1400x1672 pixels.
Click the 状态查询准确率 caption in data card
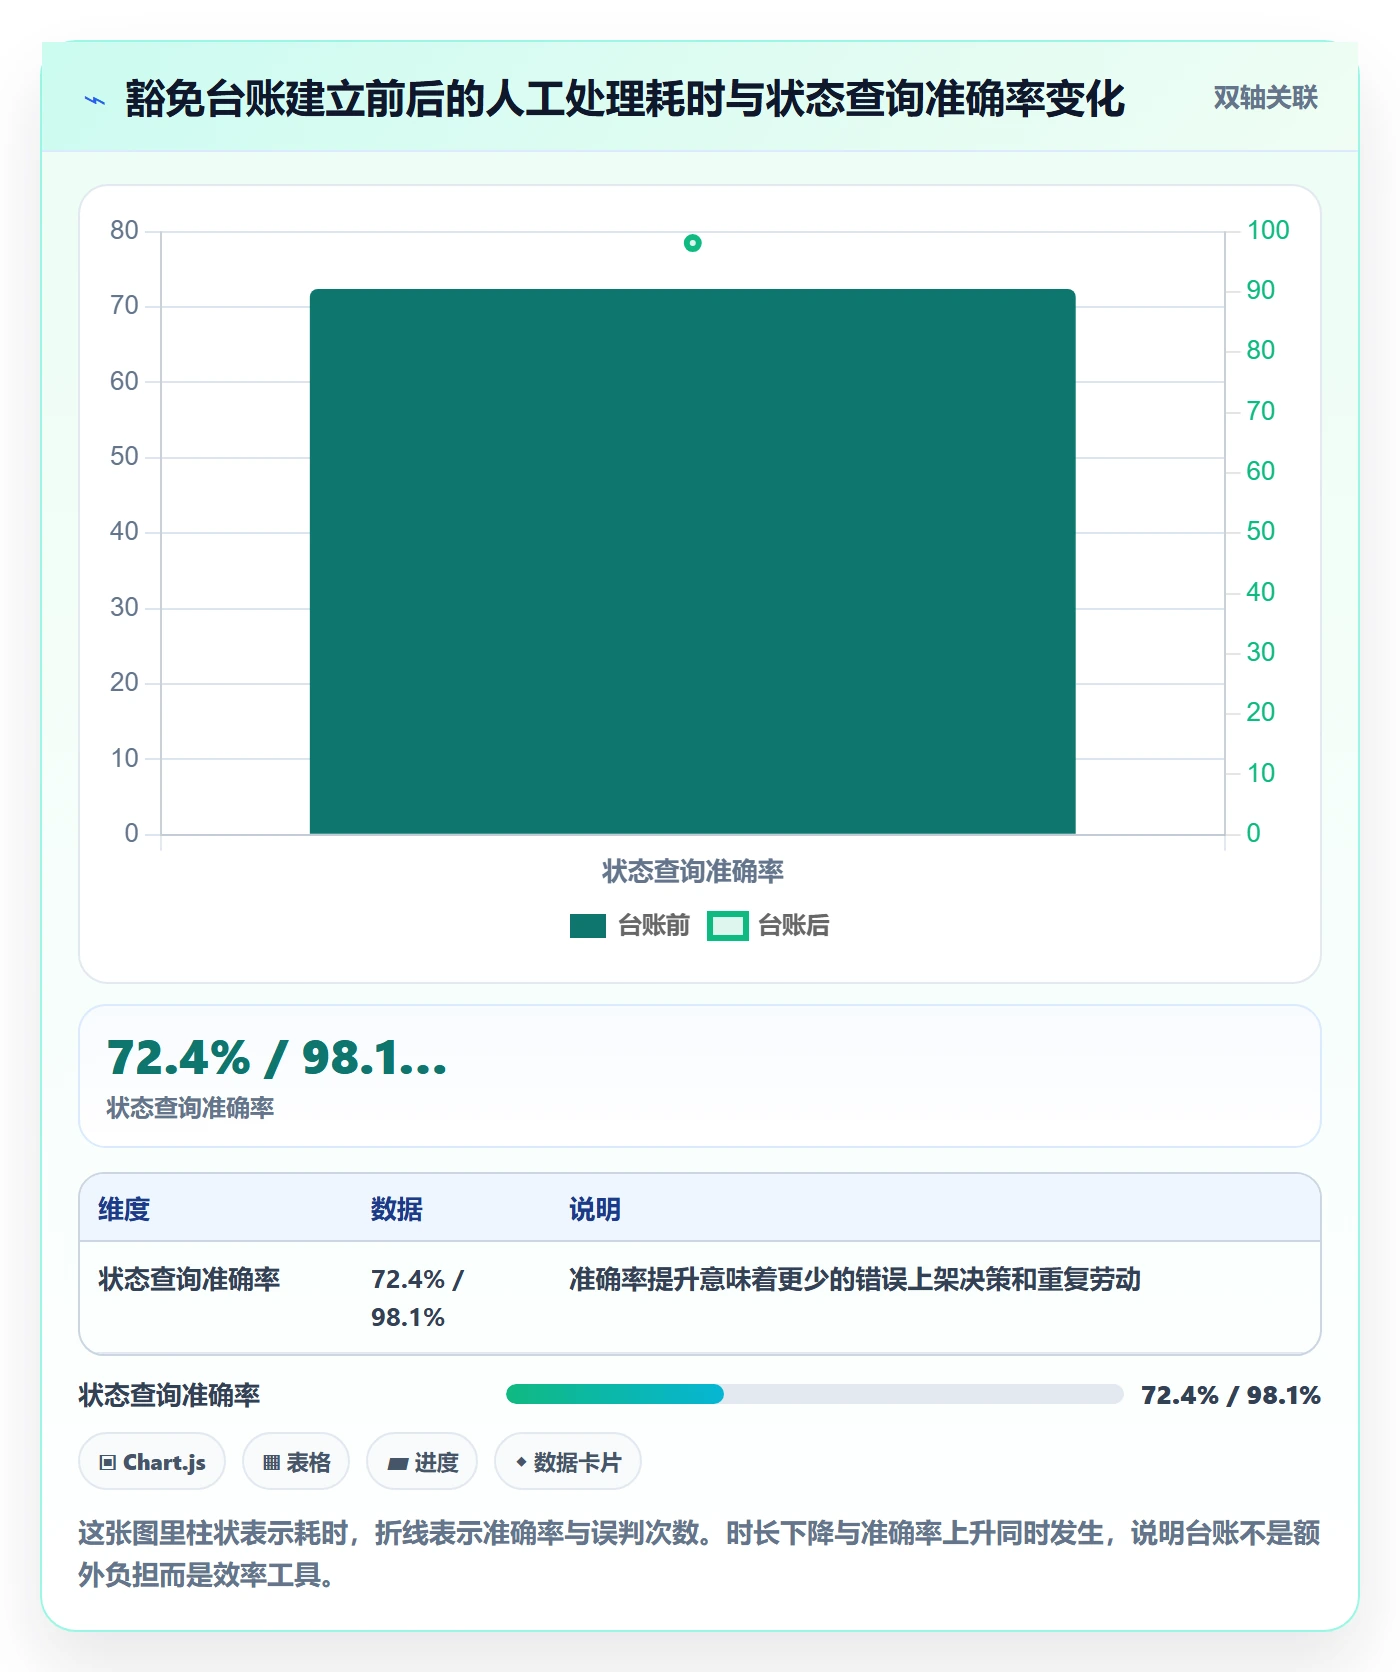click(x=190, y=1108)
